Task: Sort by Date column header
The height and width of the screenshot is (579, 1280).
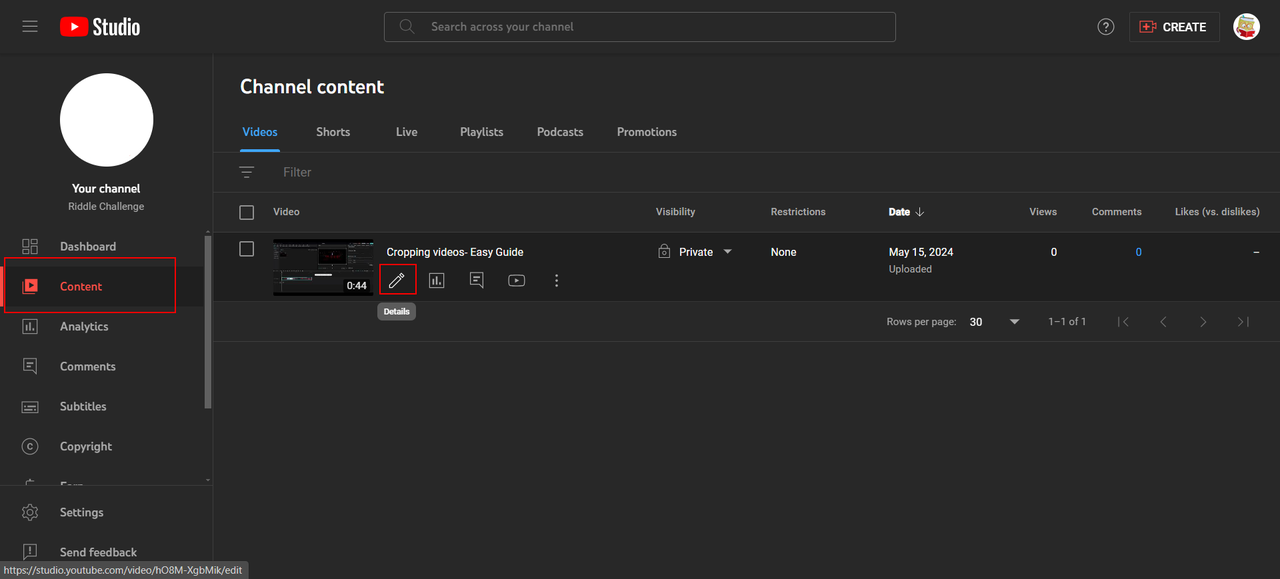Action: (x=906, y=212)
